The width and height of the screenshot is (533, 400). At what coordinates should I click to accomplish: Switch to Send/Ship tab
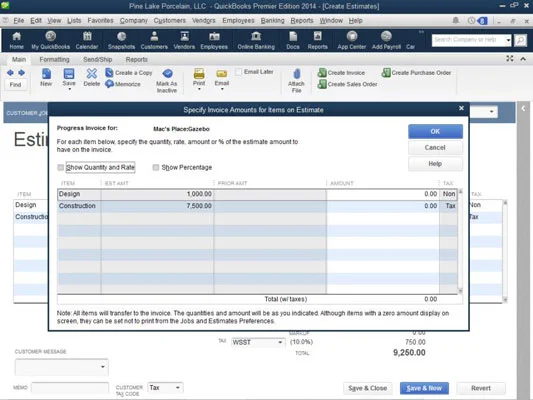coord(98,59)
